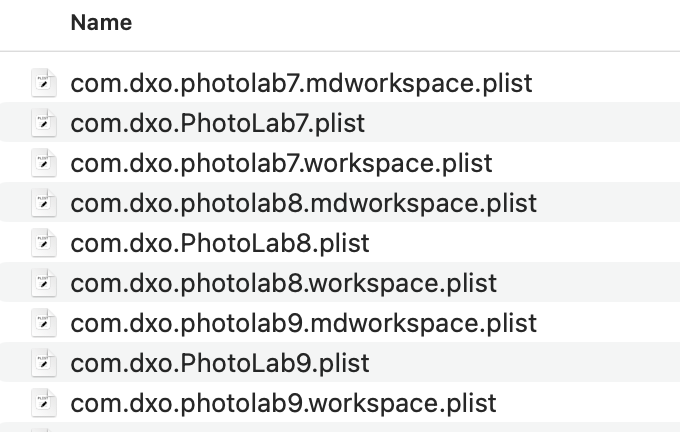680x432 pixels.
Task: Select file name com.dxo.PhotoLab9.plist
Action: tap(220, 363)
